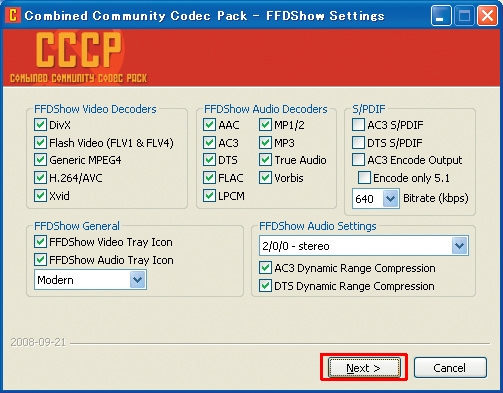This screenshot has width=503, height=393.
Task: Toggle the MP1/2 audio decoder
Action: (x=265, y=125)
